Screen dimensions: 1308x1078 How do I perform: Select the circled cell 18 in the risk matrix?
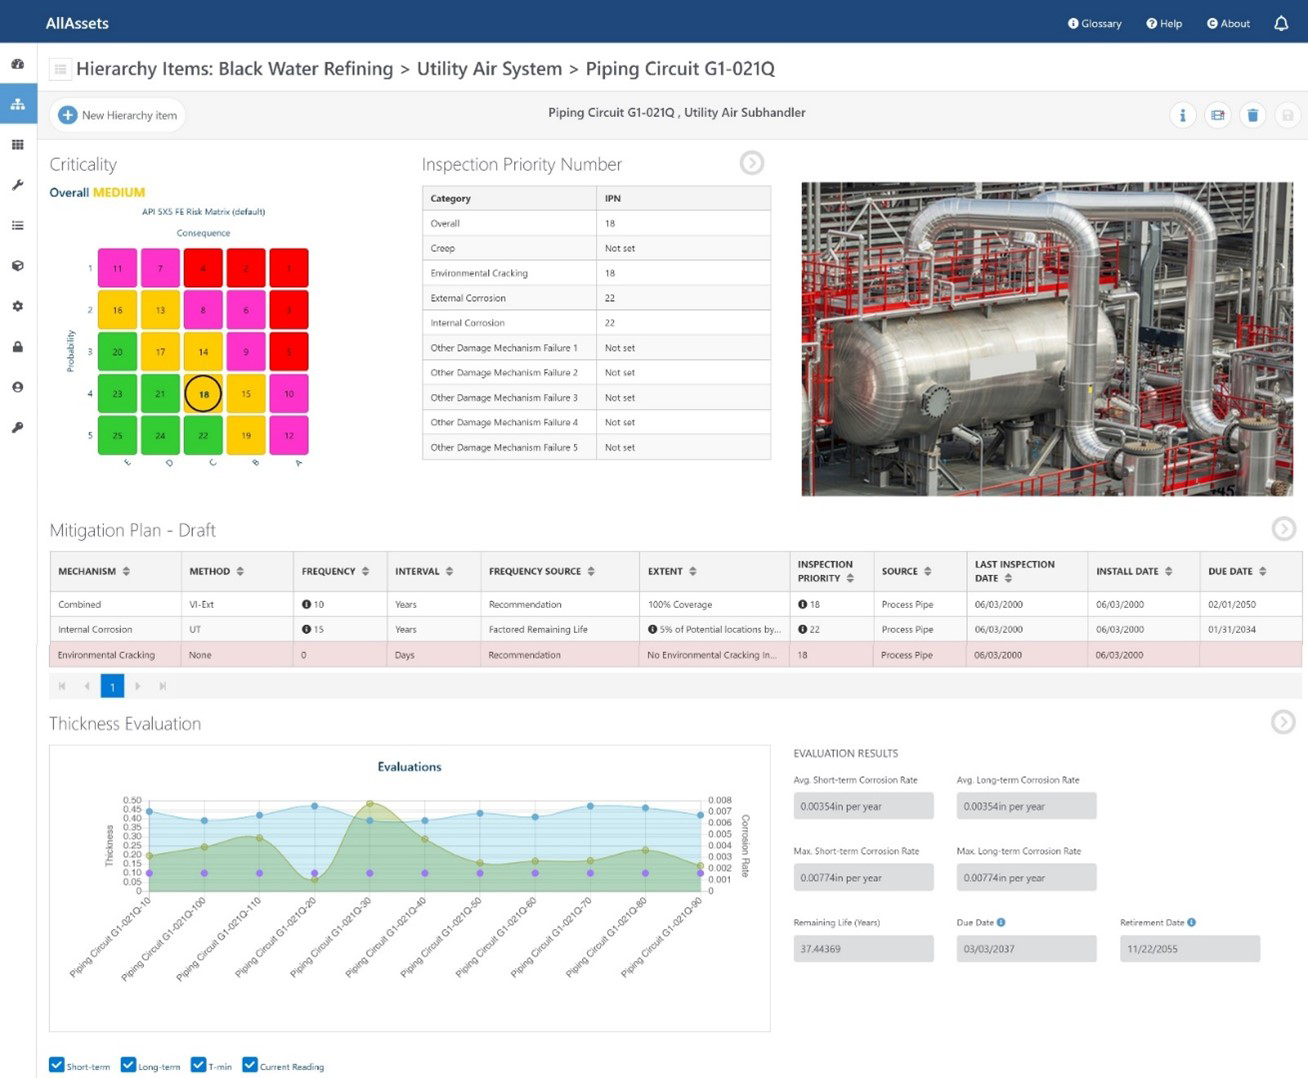click(x=203, y=393)
